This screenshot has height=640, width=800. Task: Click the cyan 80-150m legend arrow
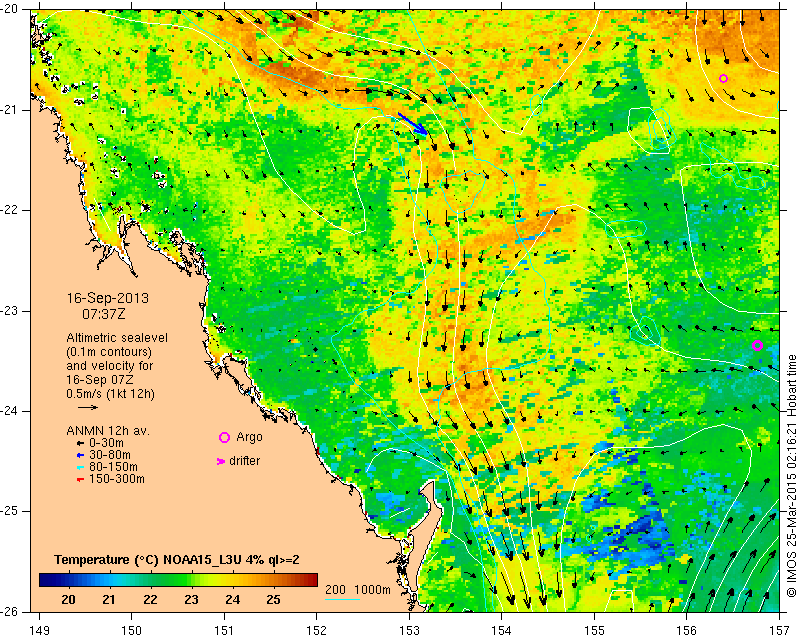pyautogui.click(x=80, y=467)
